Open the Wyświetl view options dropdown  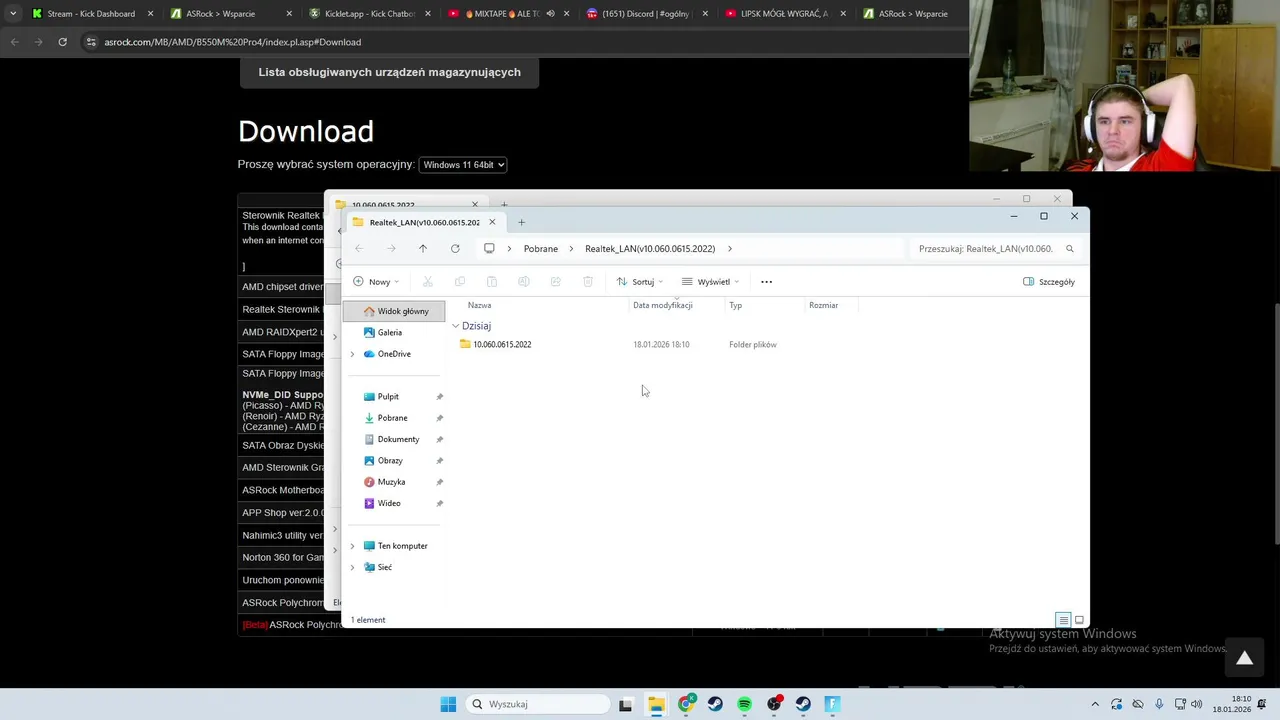[710, 282]
